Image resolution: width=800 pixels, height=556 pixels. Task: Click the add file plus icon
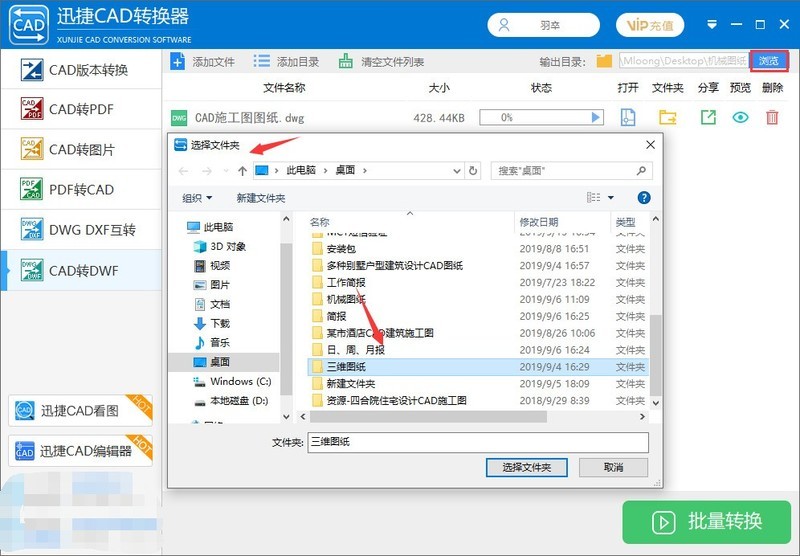[177, 62]
